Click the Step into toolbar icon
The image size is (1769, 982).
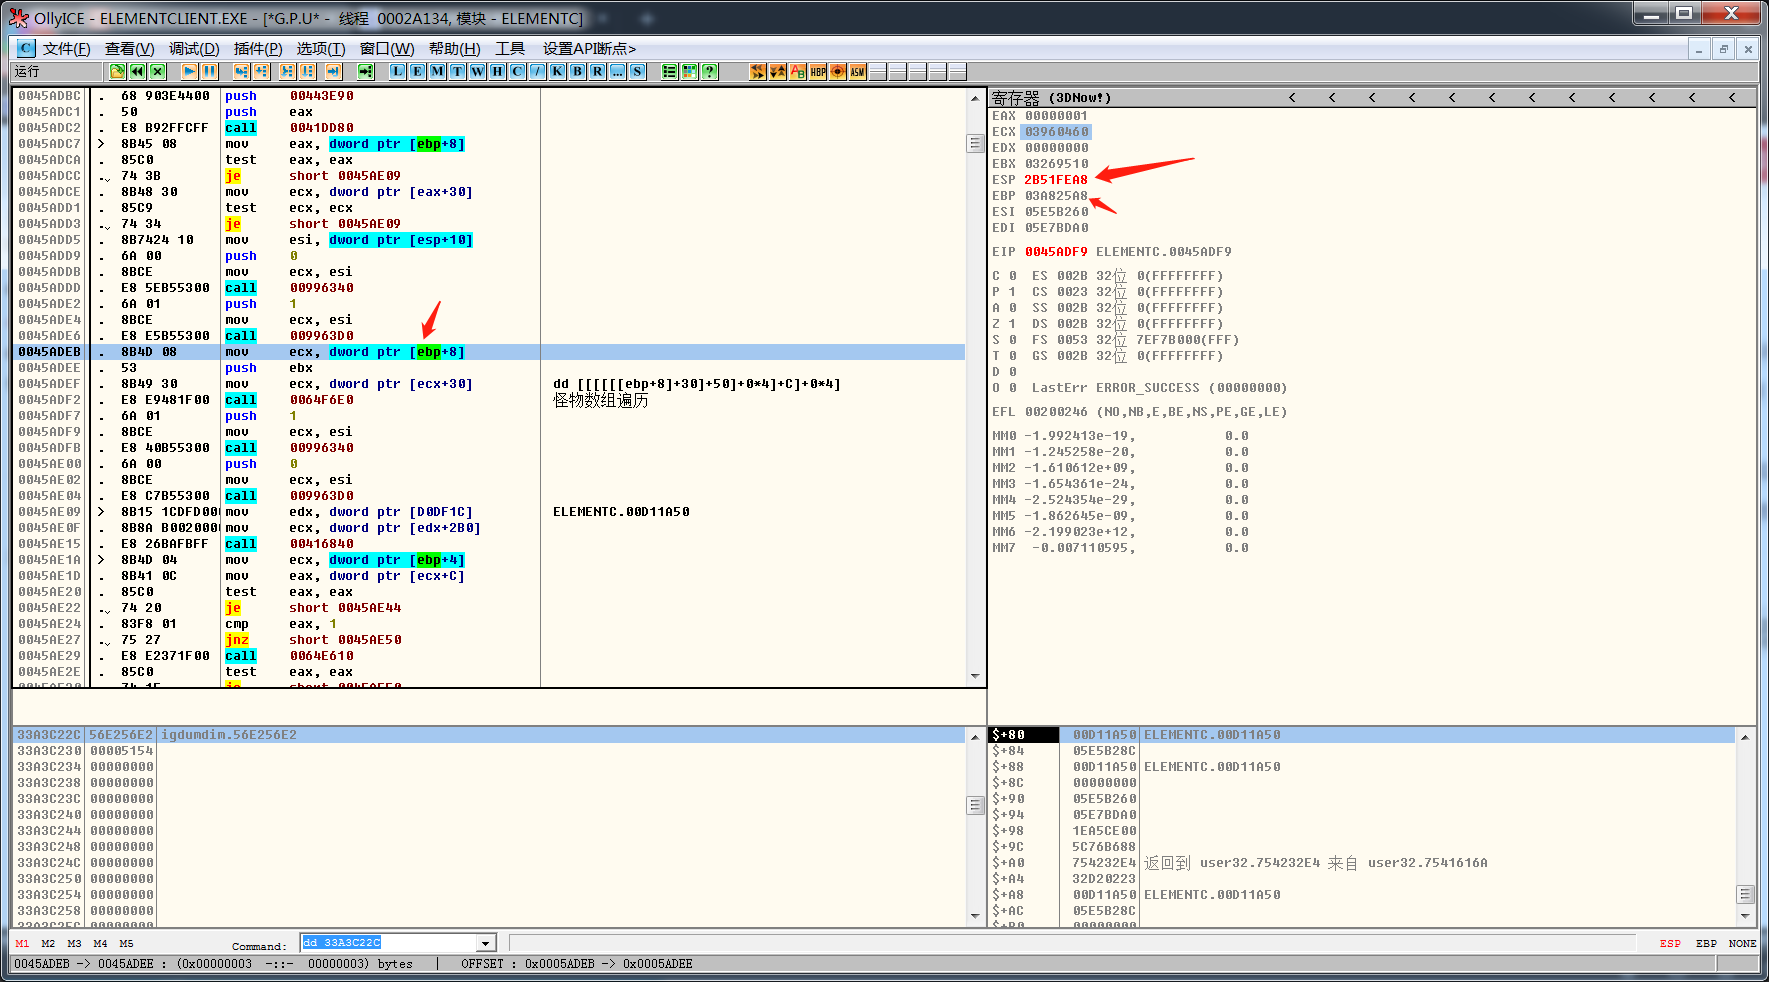(x=241, y=71)
